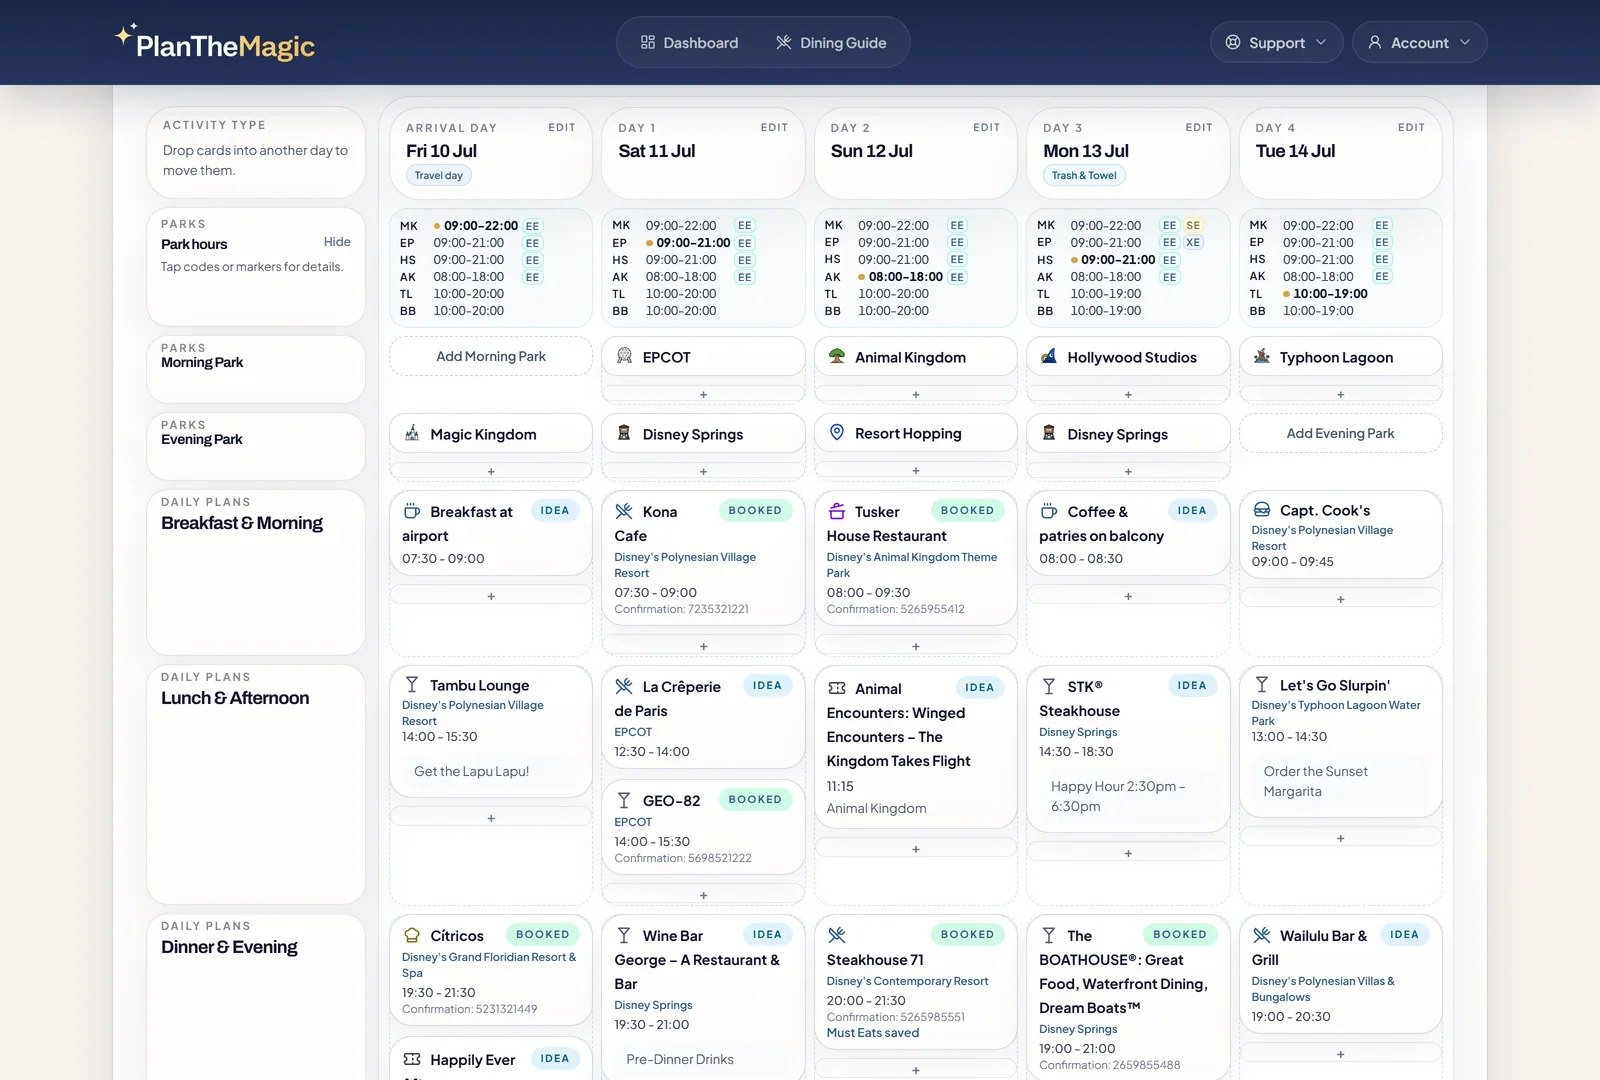The image size is (1600, 1080).
Task: Toggle Breakfast at airport IDEA badge
Action: tap(555, 511)
